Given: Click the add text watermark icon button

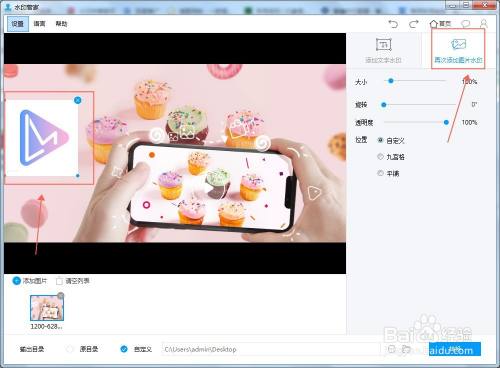Looking at the screenshot, I should click(383, 51).
